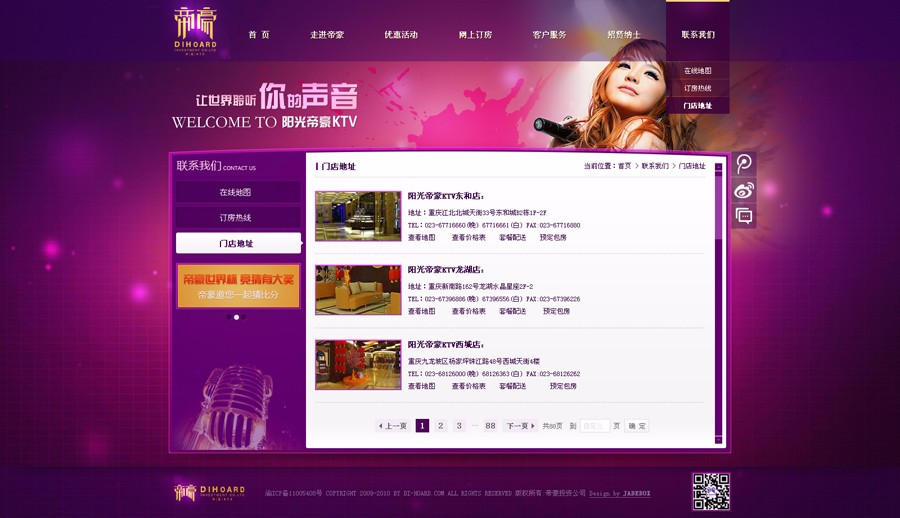This screenshot has width=900, height=518.
Task: Click 龙湖店 TEL phone number line
Action: coord(494,299)
